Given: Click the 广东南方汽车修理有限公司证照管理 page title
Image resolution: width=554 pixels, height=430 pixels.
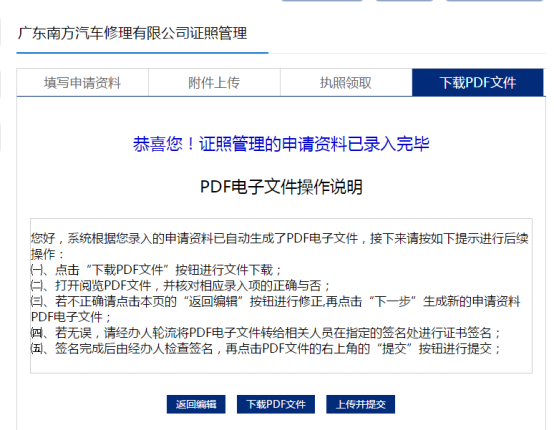Looking at the screenshot, I should coord(132,33).
